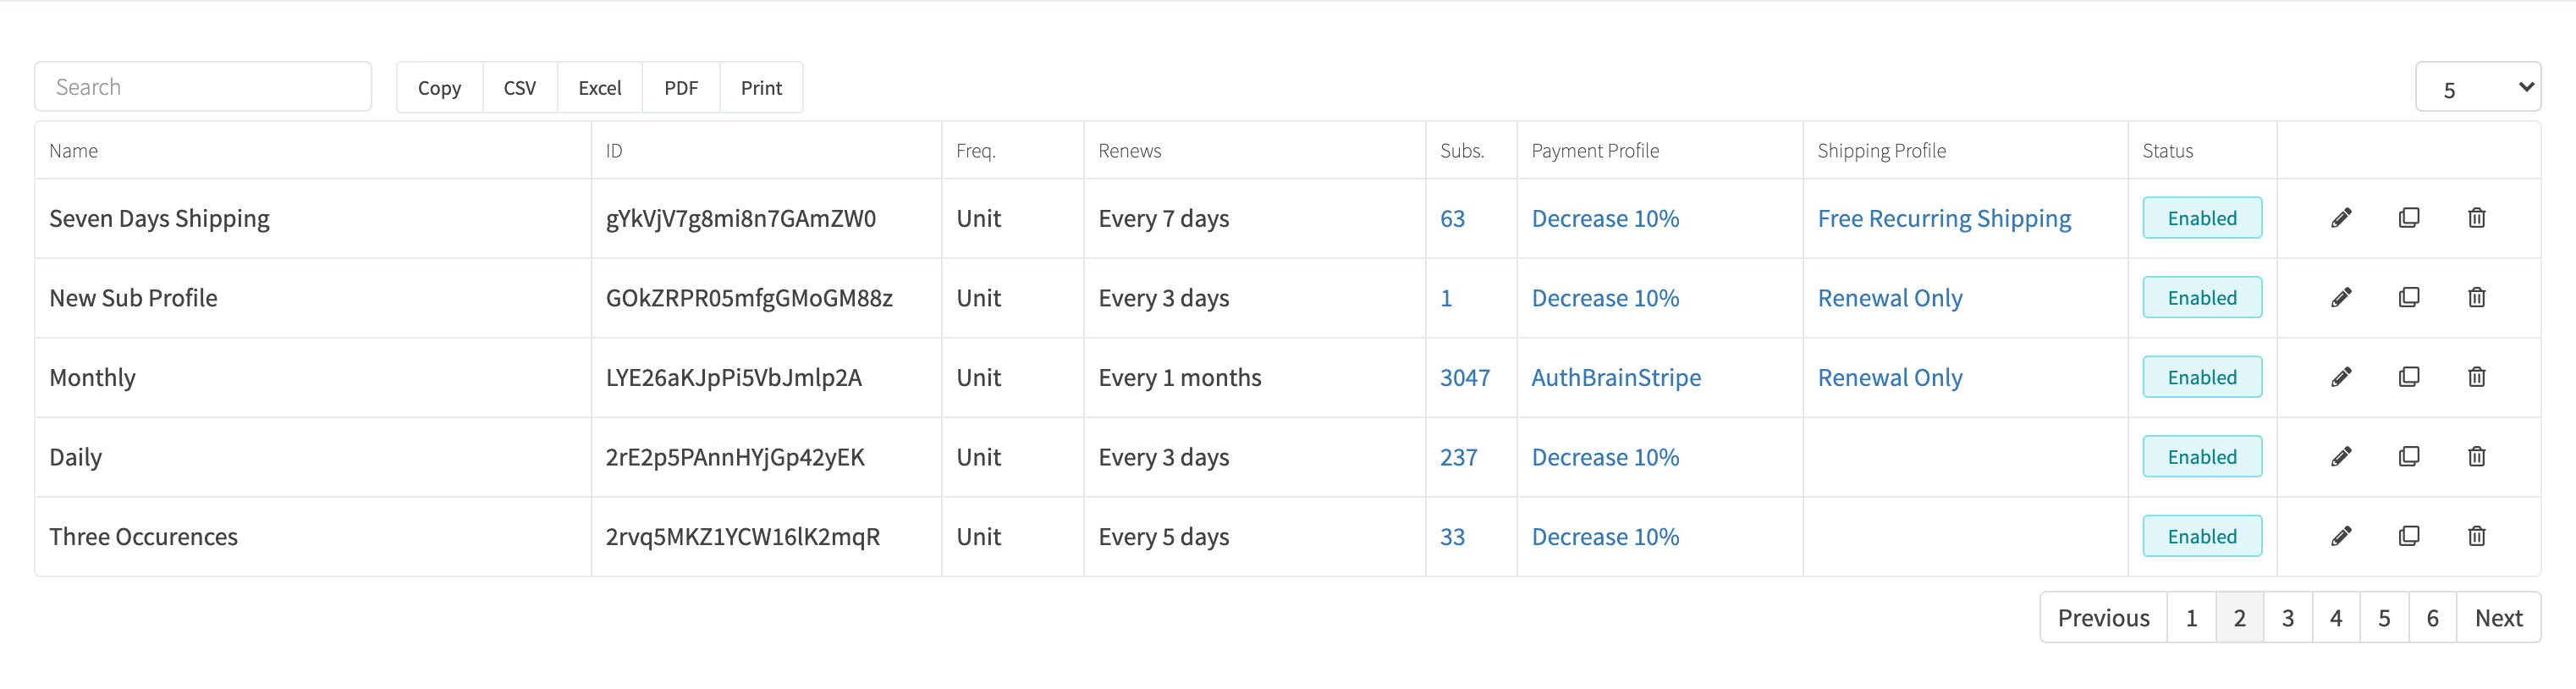Image resolution: width=2576 pixels, height=689 pixels.
Task: Export the table as CSV
Action: coord(520,88)
